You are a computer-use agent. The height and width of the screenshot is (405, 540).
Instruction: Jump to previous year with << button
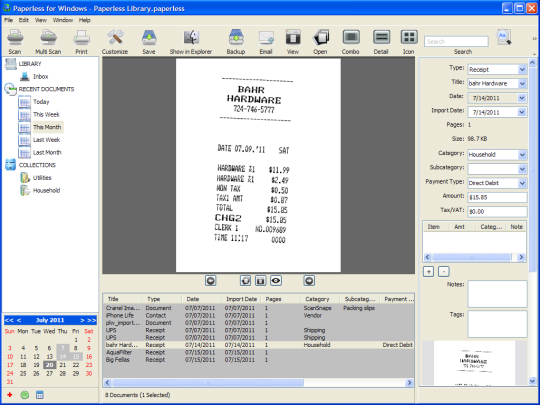[x=9, y=320]
